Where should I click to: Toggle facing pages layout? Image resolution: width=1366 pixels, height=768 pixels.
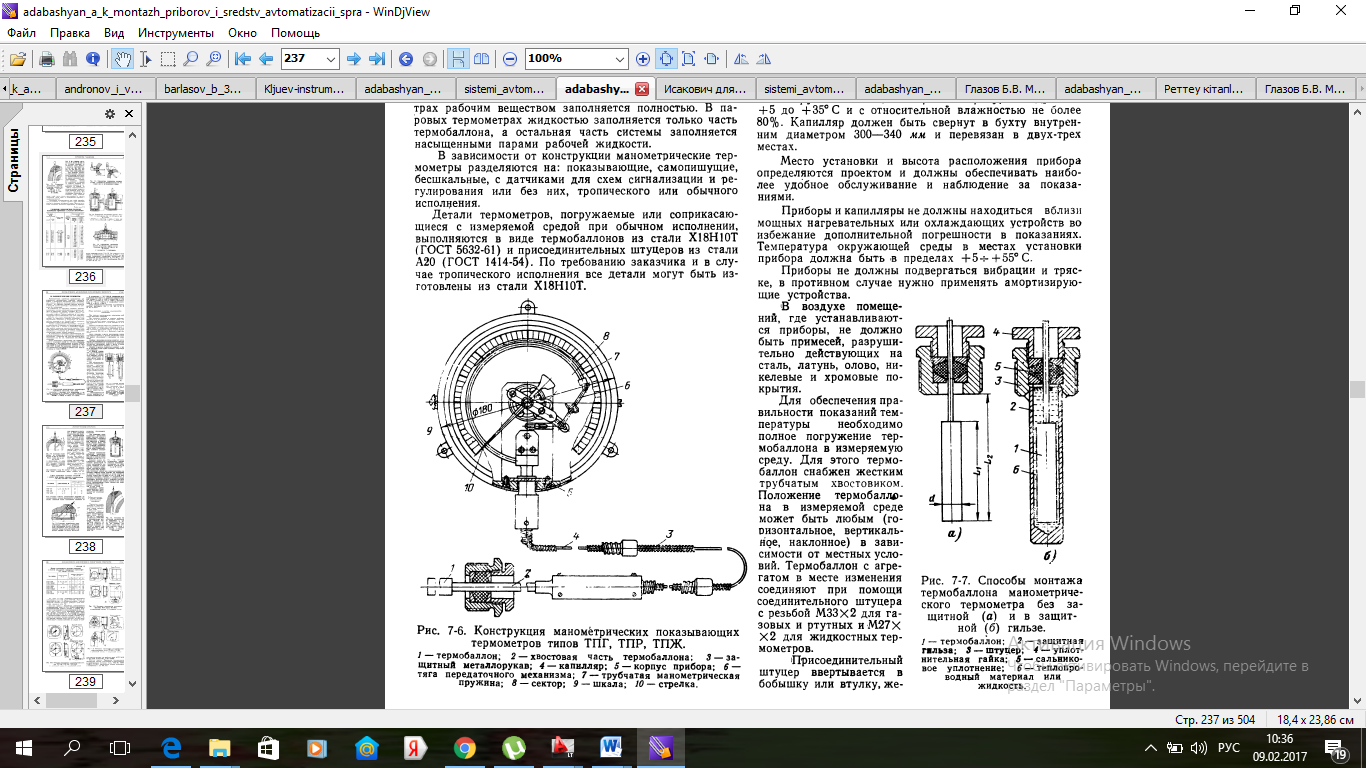click(481, 58)
